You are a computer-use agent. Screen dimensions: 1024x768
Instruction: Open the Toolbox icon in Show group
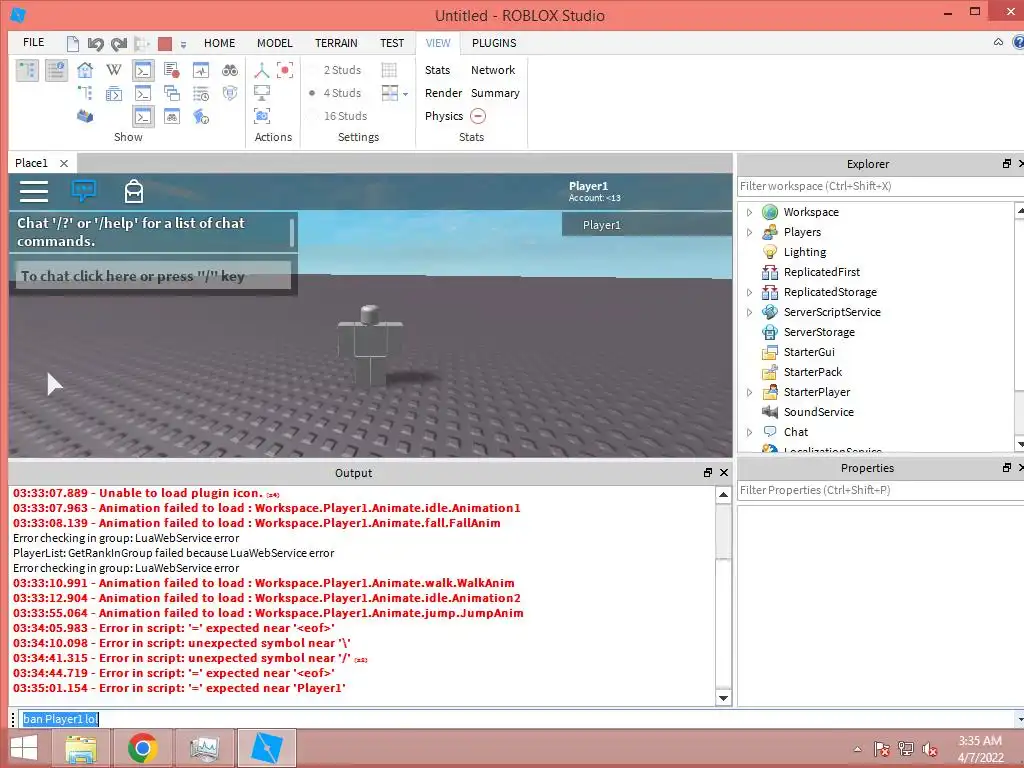pyautogui.click(x=85, y=116)
